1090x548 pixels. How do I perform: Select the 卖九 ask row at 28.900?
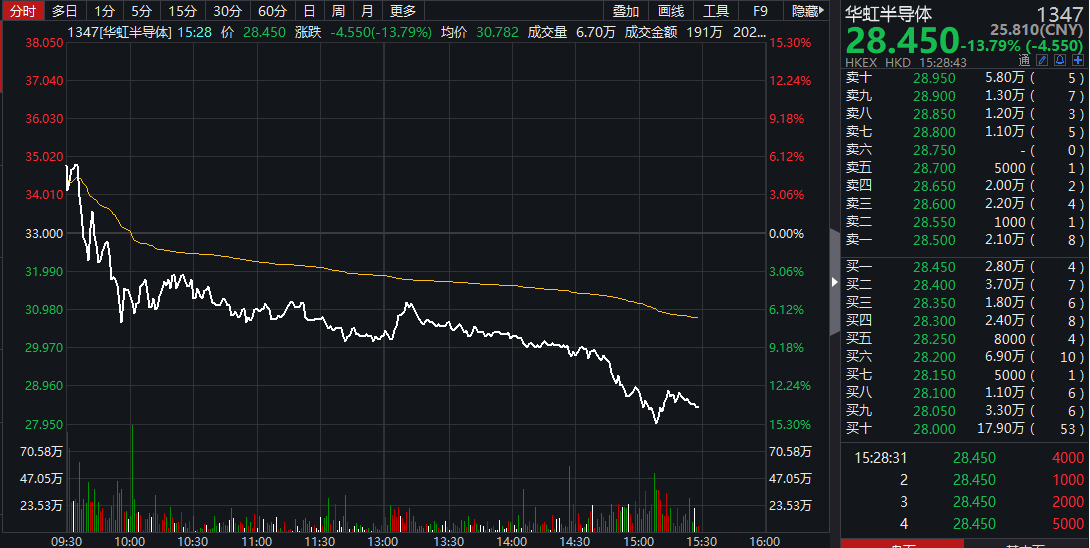point(965,96)
